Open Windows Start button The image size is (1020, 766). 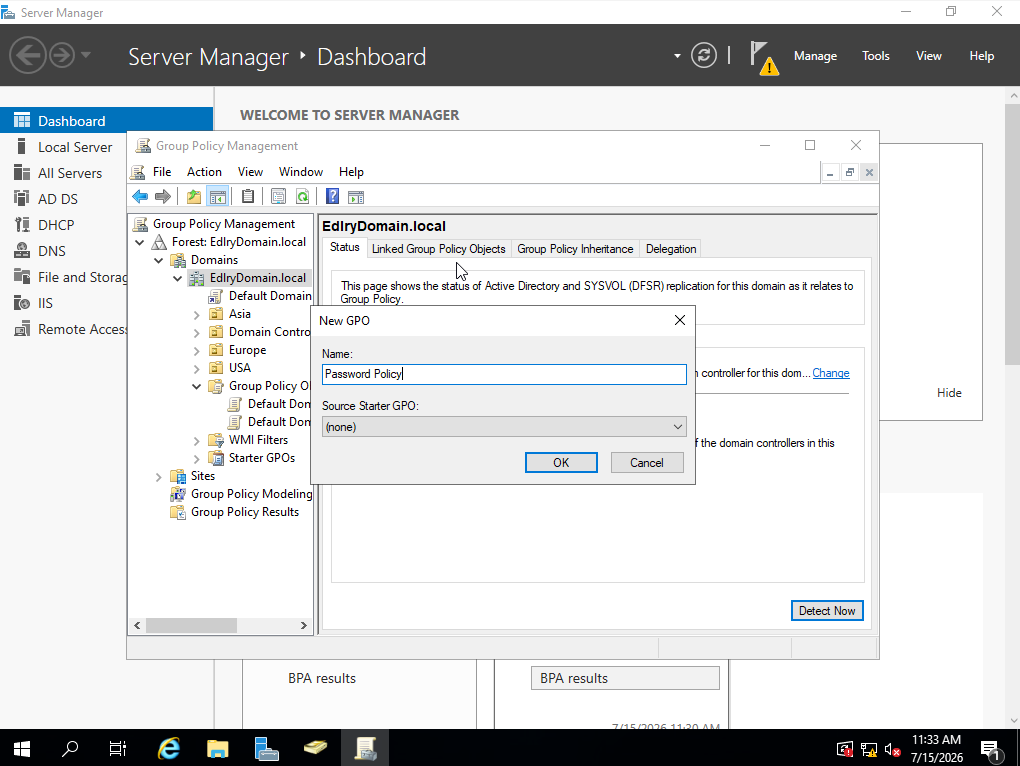click(x=21, y=749)
